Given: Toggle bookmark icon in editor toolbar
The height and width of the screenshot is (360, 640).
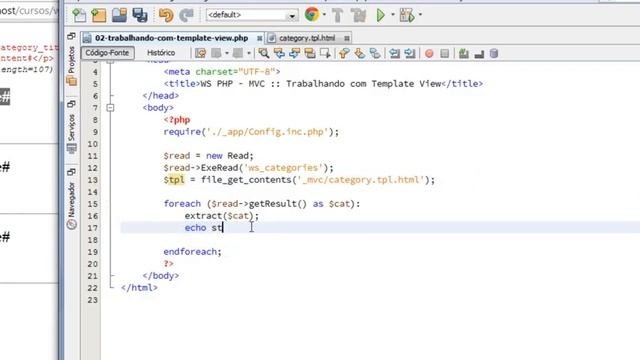Looking at the screenshot, I should (x=375, y=53).
